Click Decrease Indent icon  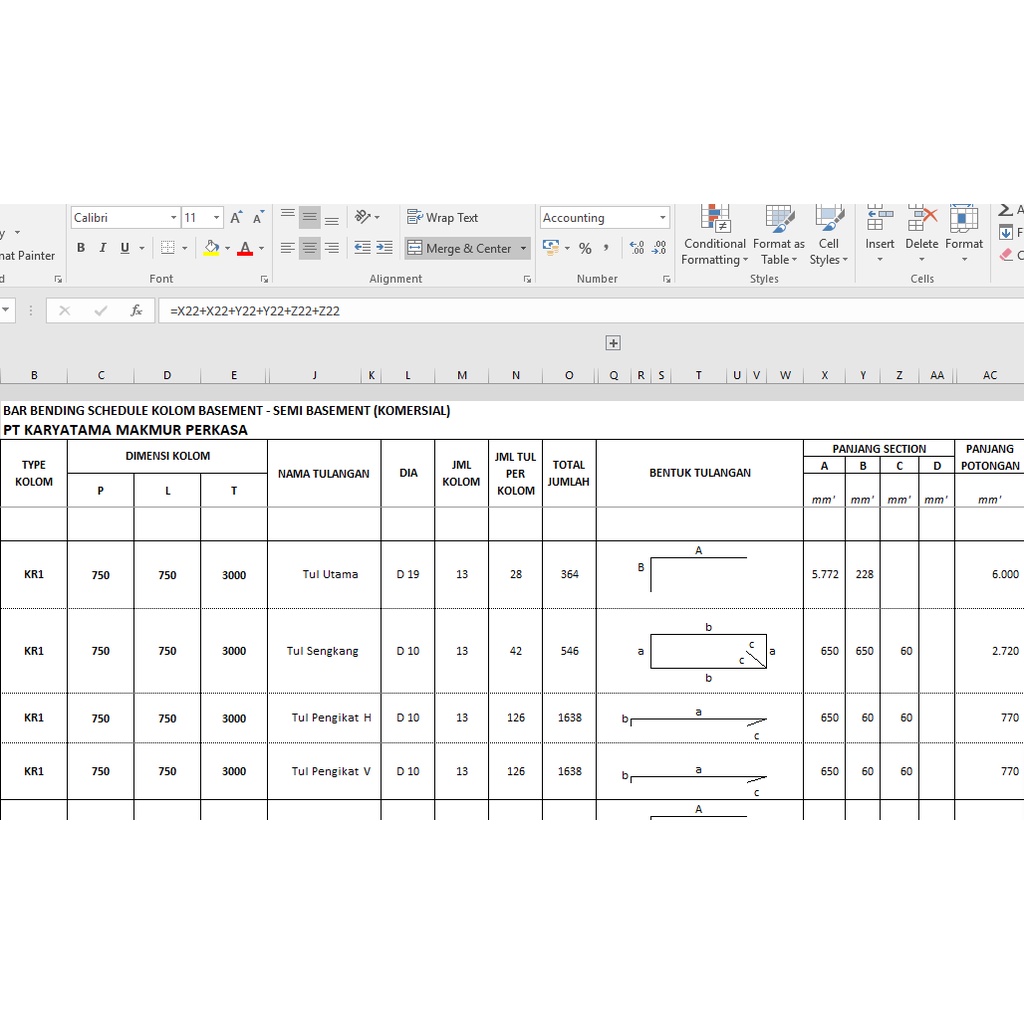click(362, 248)
